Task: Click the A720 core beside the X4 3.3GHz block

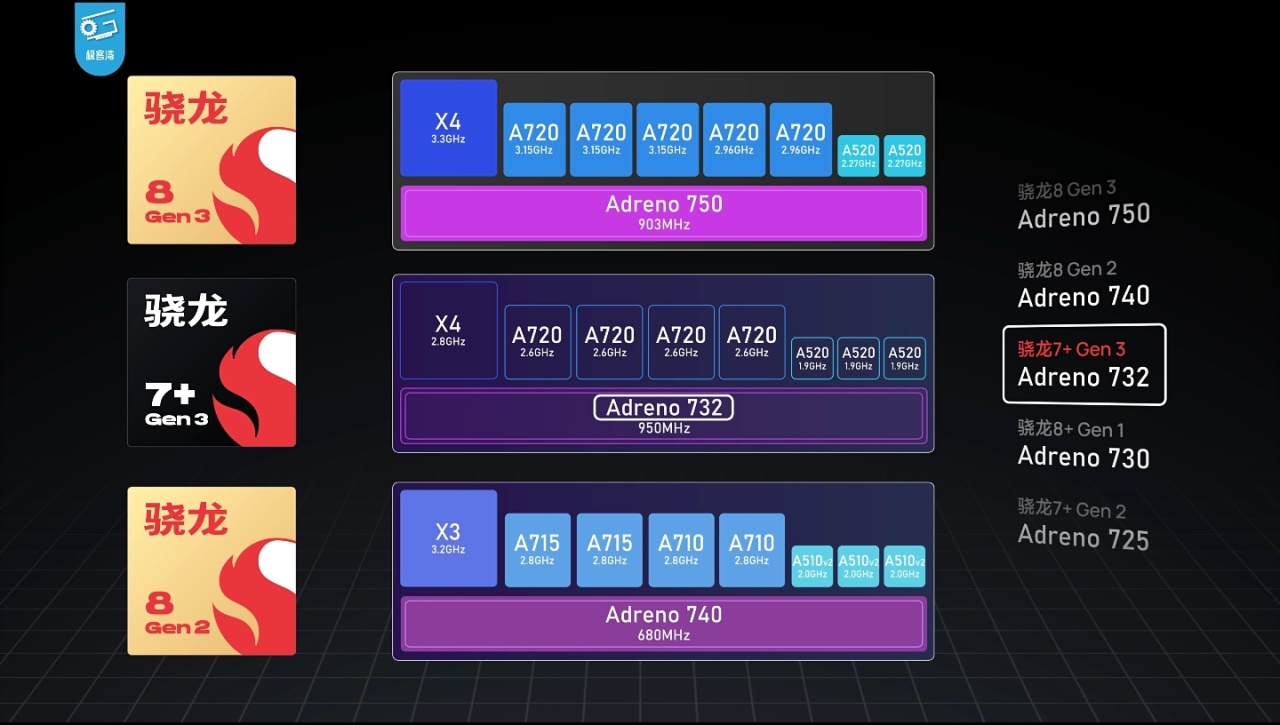Action: 534,140
